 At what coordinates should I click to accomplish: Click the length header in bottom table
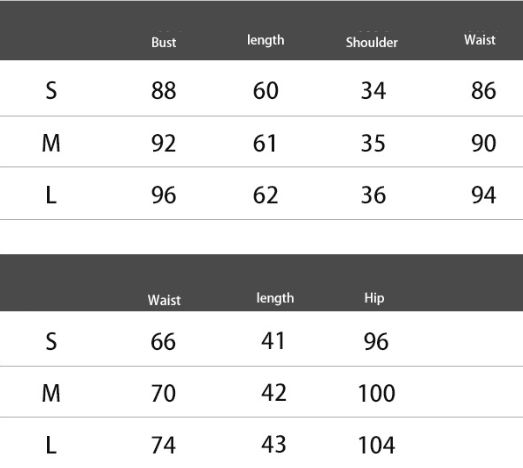pos(275,298)
